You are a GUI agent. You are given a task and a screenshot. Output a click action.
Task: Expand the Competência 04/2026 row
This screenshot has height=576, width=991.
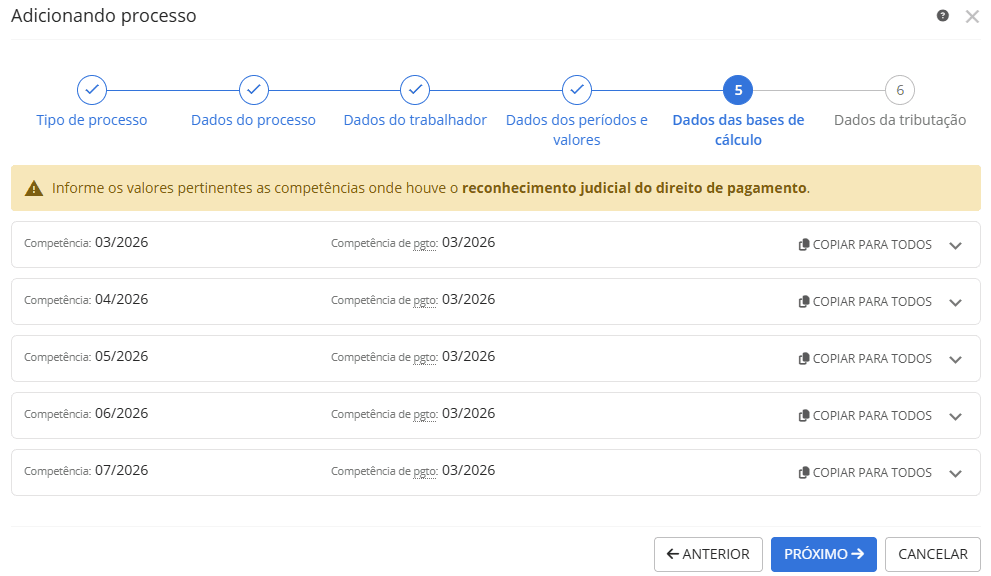[x=956, y=301]
